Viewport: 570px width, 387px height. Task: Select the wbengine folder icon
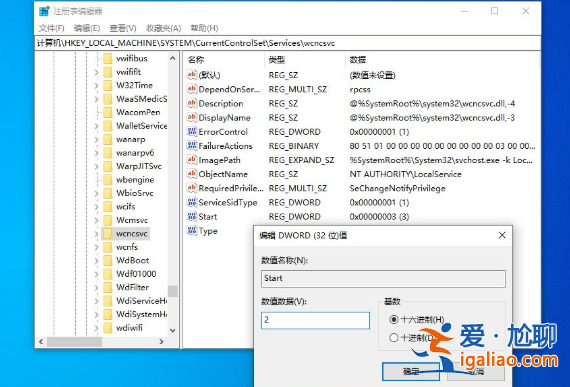point(108,180)
